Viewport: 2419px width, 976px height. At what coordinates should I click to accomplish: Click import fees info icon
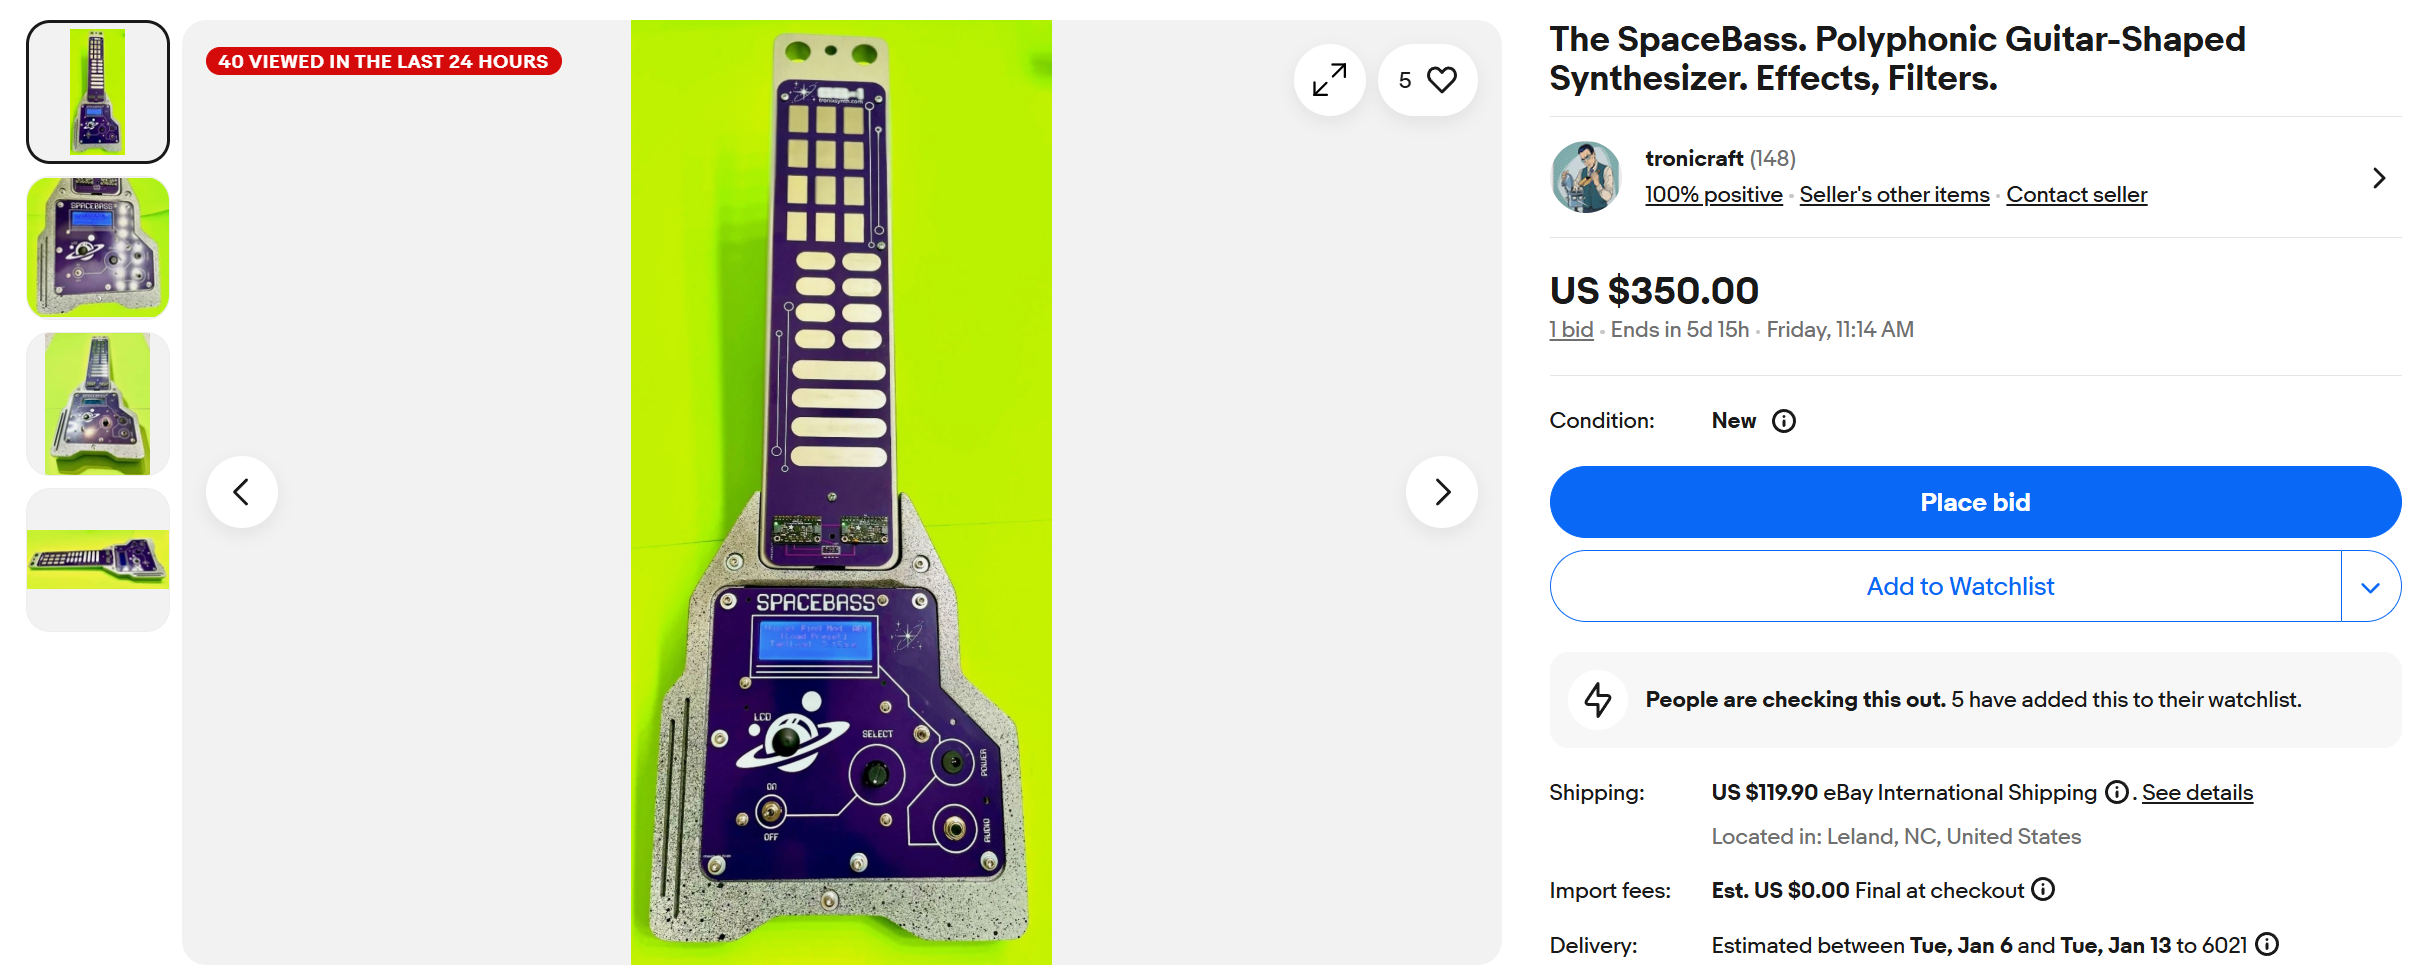pos(2044,889)
